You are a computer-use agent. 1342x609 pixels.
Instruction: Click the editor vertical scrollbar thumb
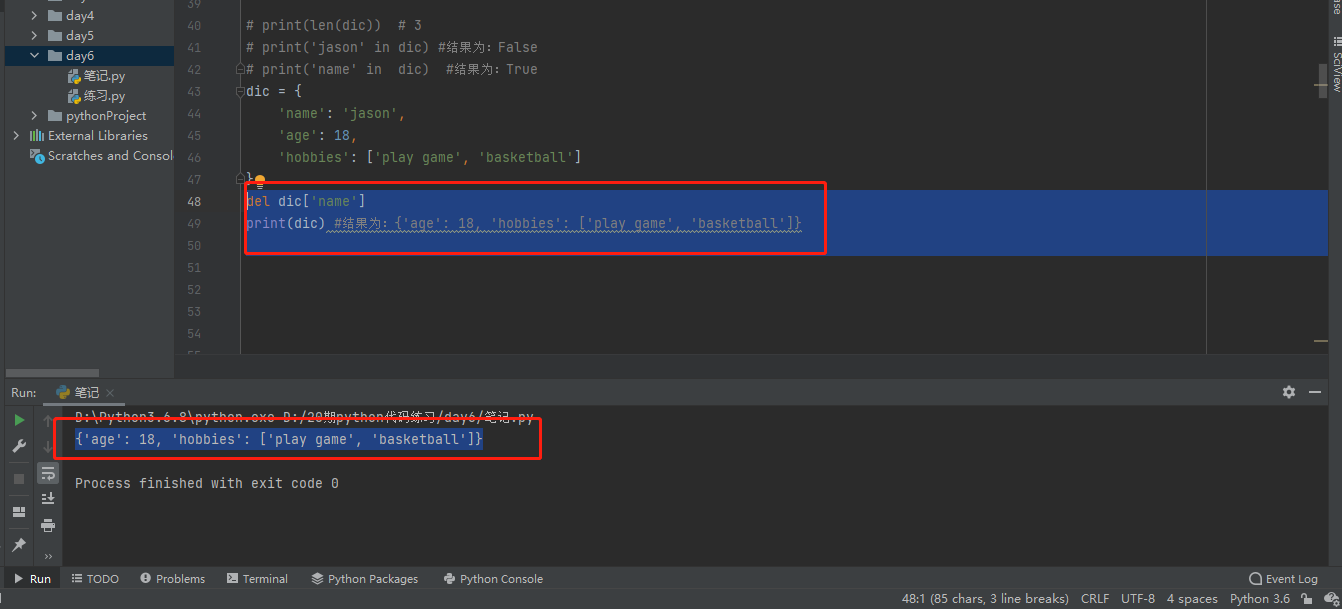[x=1322, y=81]
